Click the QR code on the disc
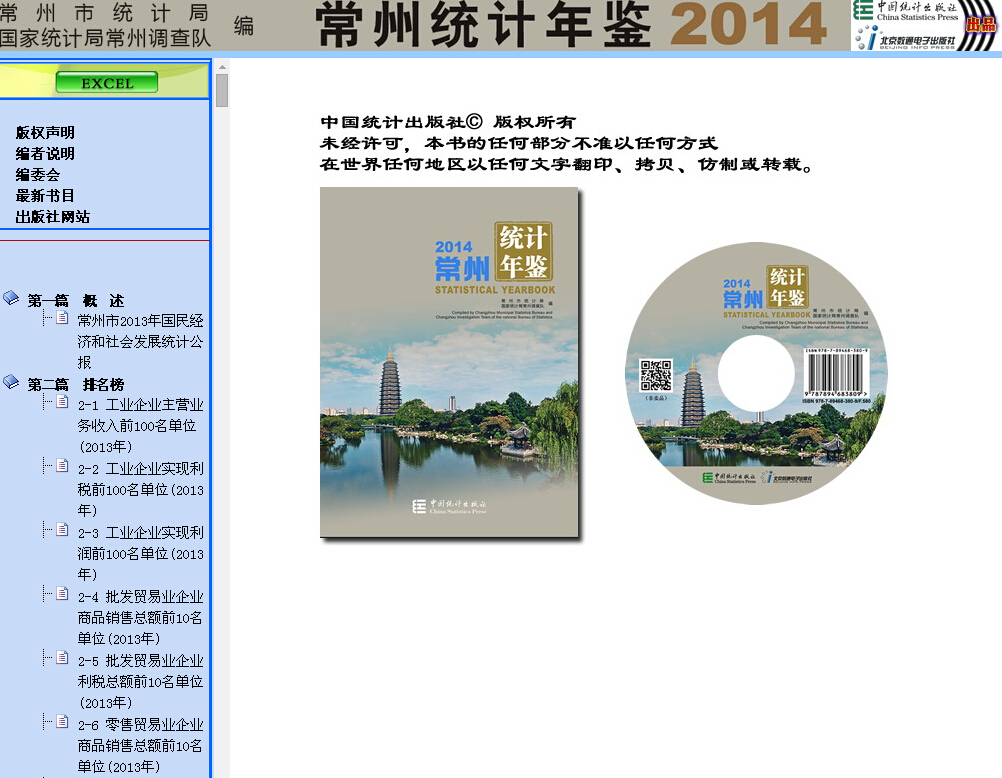 [656, 375]
